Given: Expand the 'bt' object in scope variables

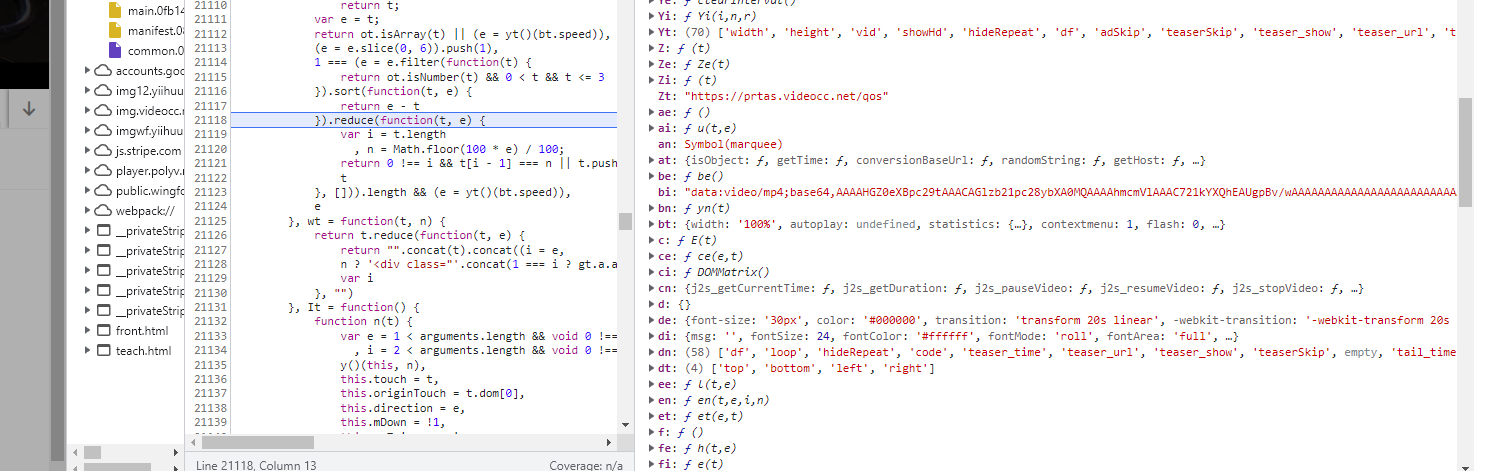Looking at the screenshot, I should tap(653, 224).
